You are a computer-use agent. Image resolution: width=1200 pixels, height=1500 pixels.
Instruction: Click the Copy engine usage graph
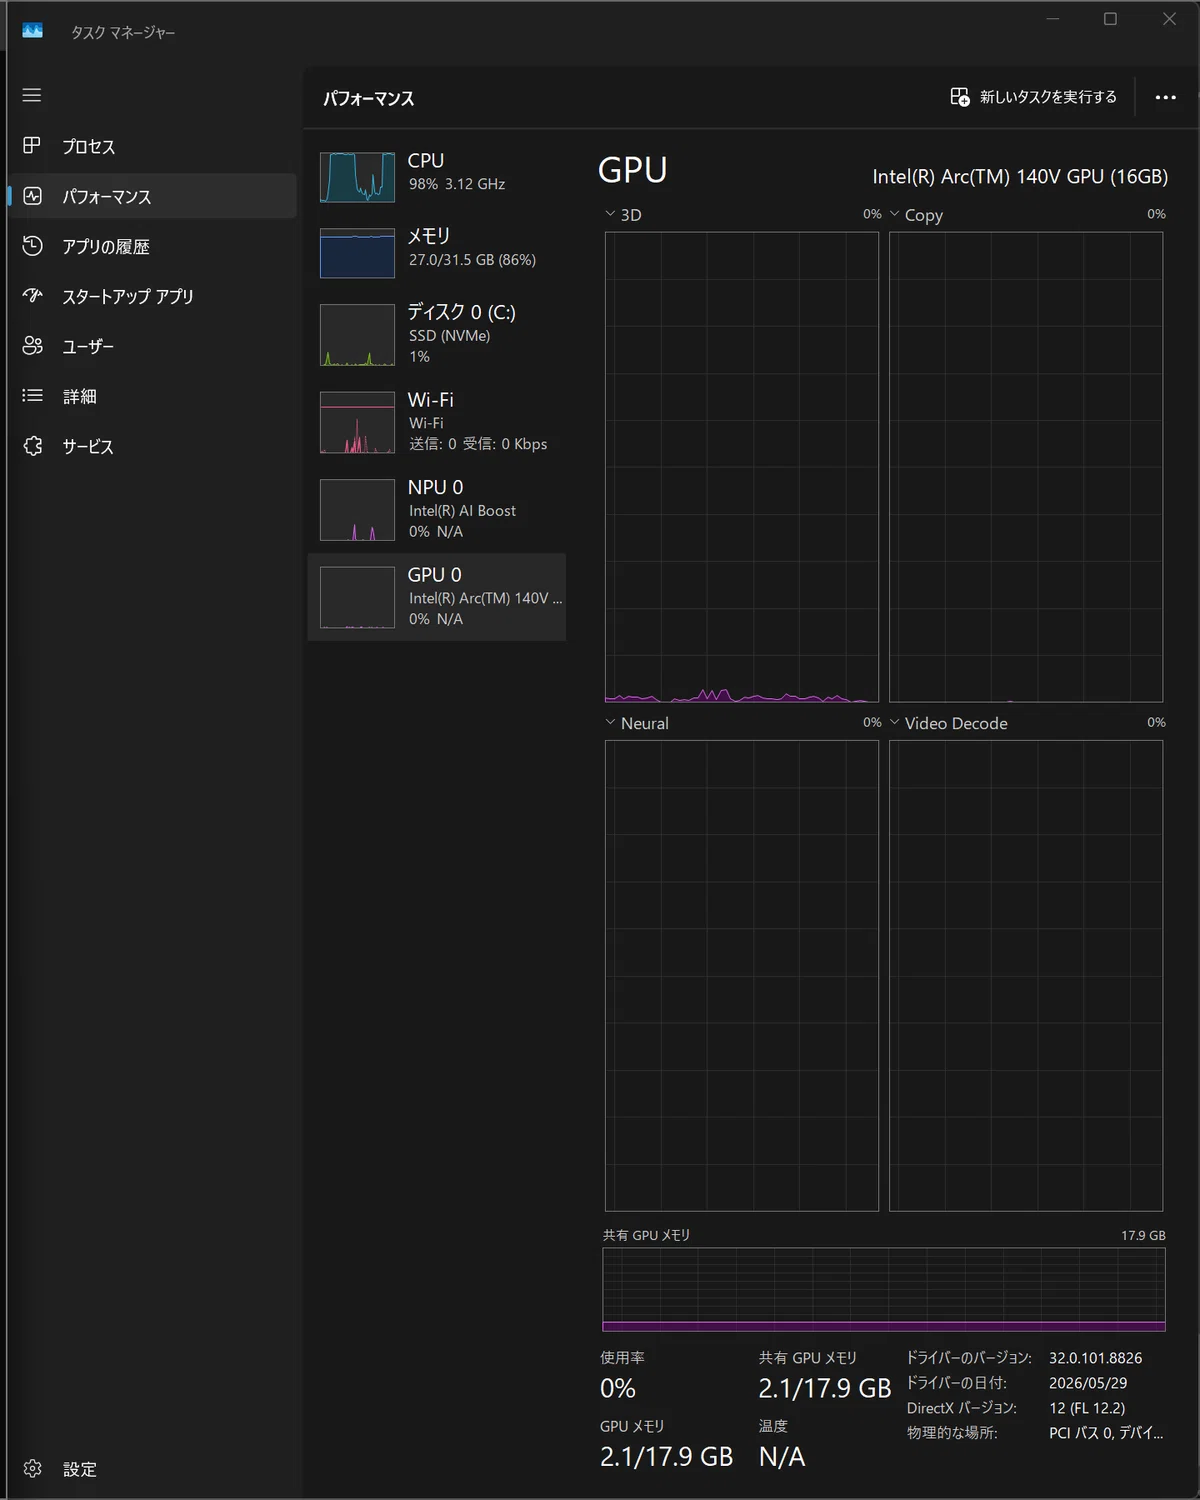coord(1026,467)
